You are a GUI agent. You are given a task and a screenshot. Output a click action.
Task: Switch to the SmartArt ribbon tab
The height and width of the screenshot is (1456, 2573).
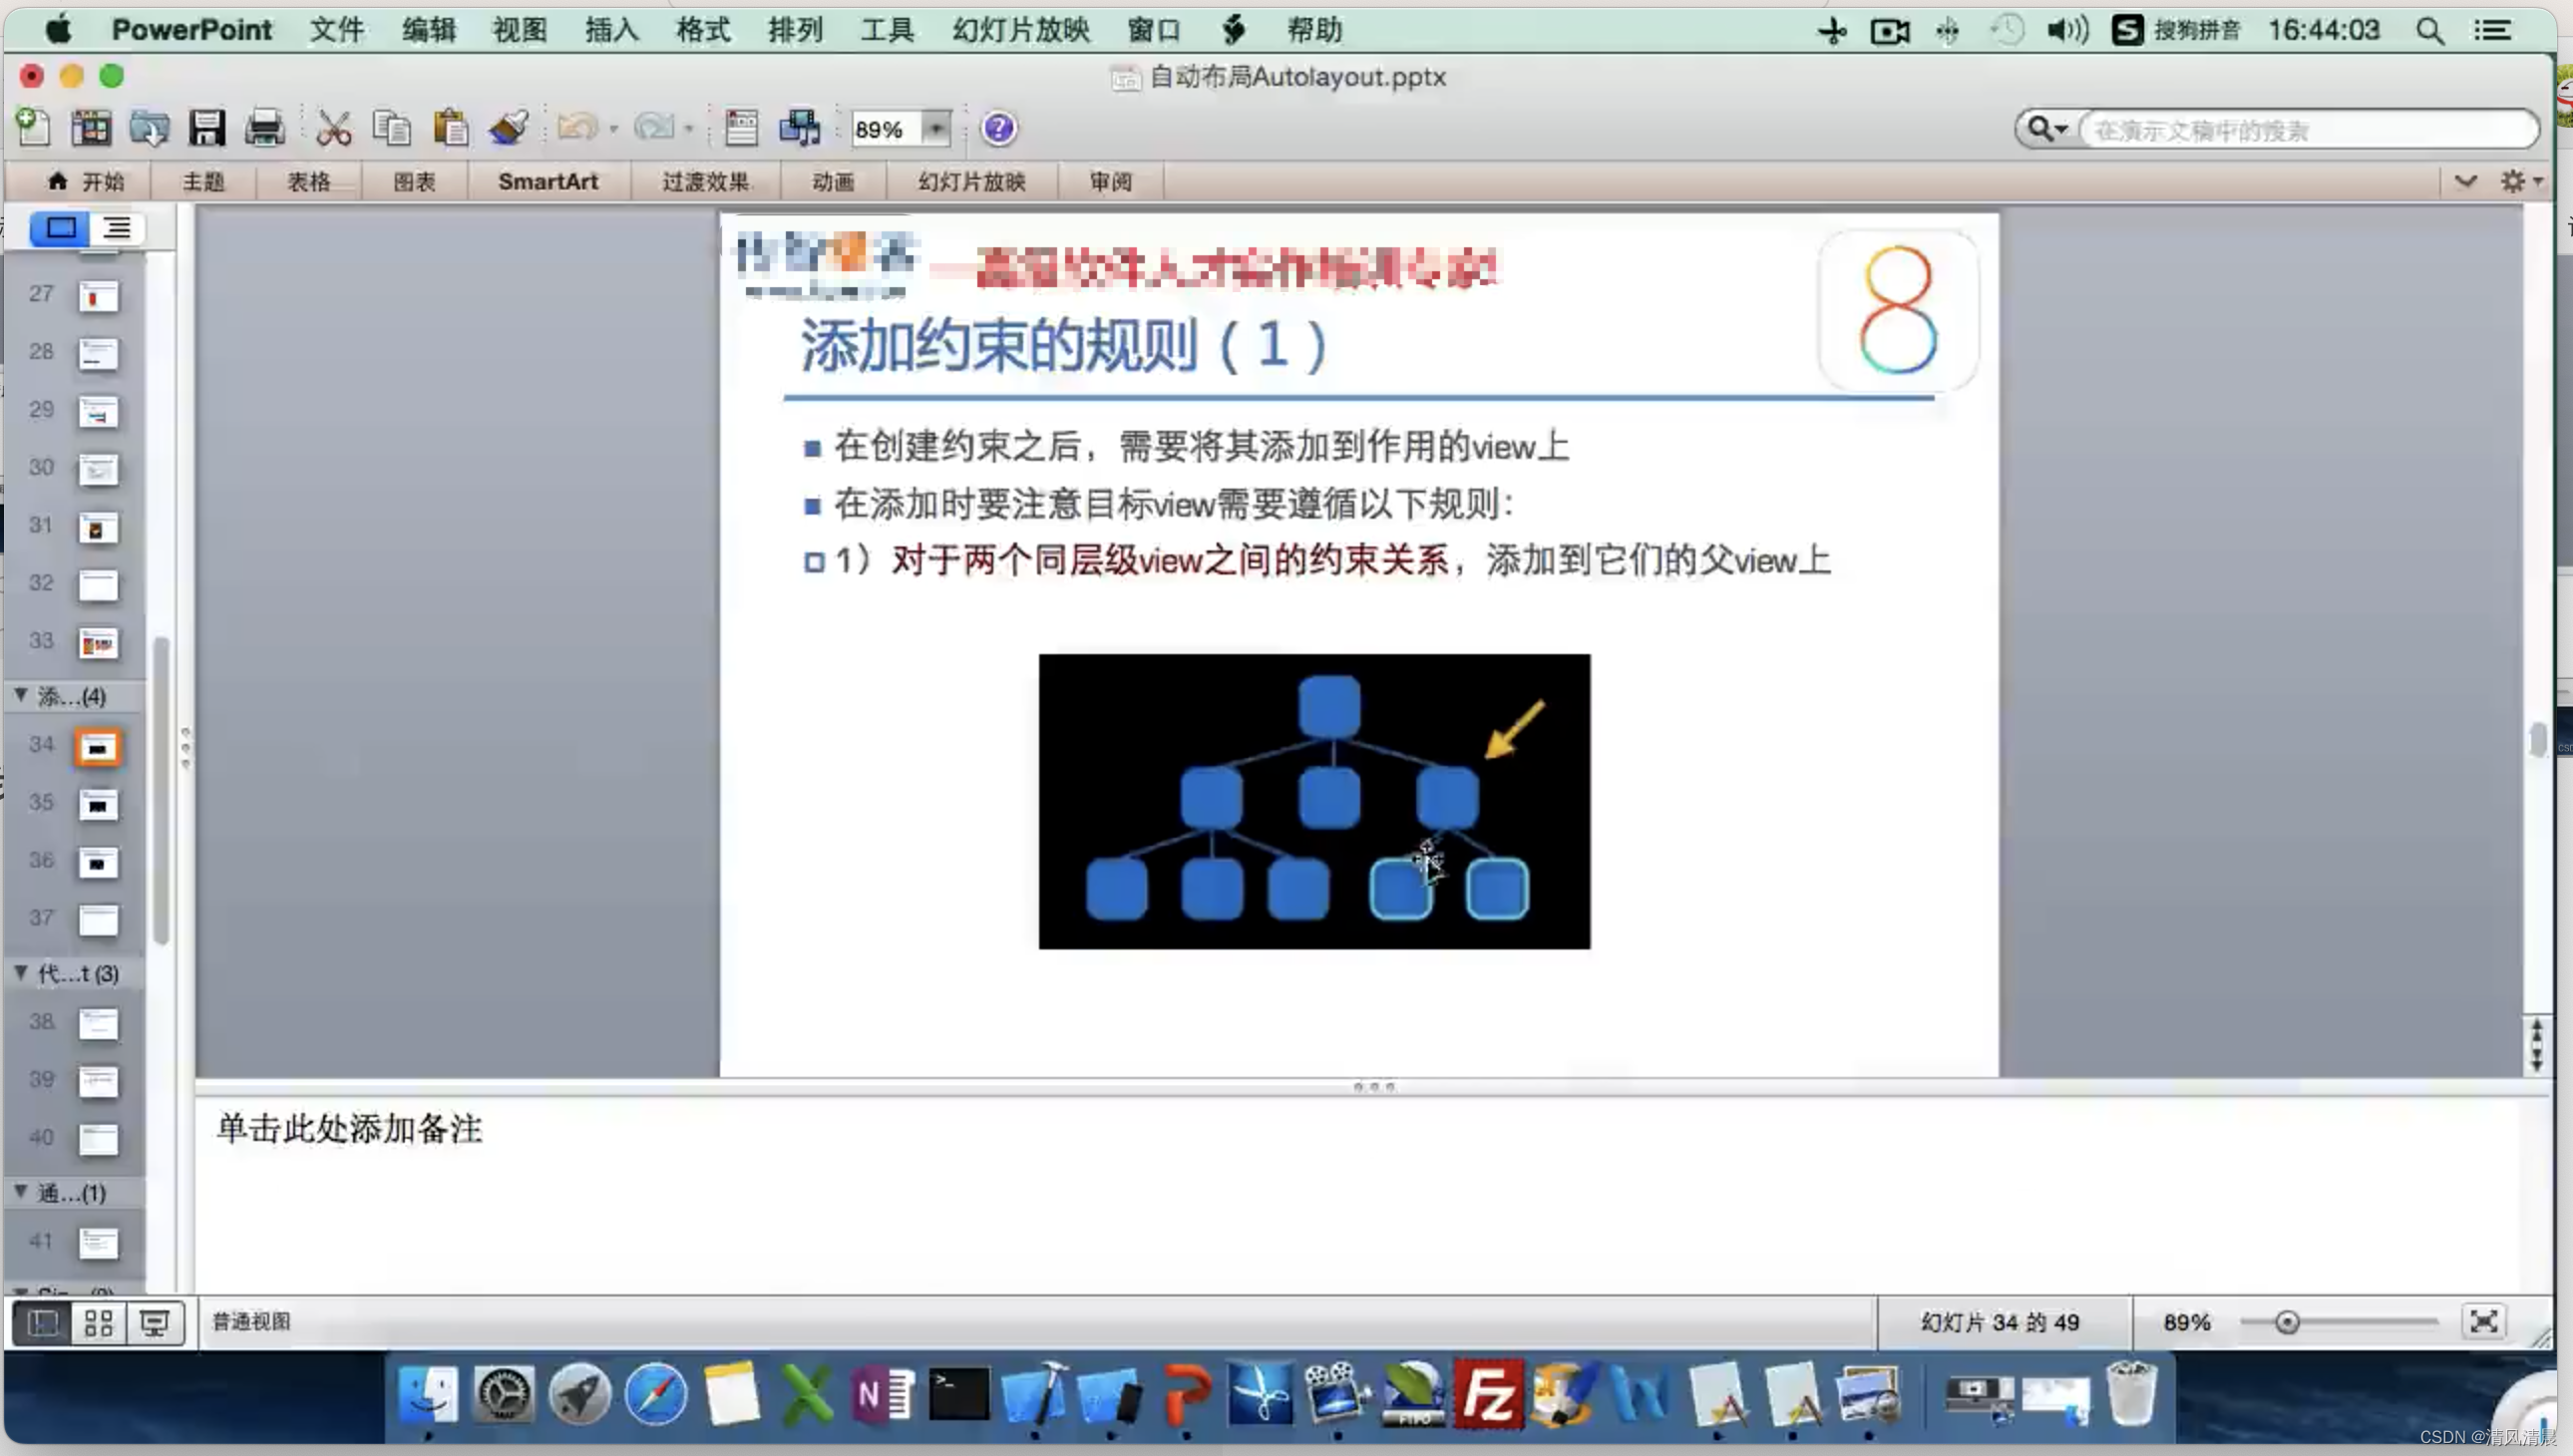click(548, 181)
